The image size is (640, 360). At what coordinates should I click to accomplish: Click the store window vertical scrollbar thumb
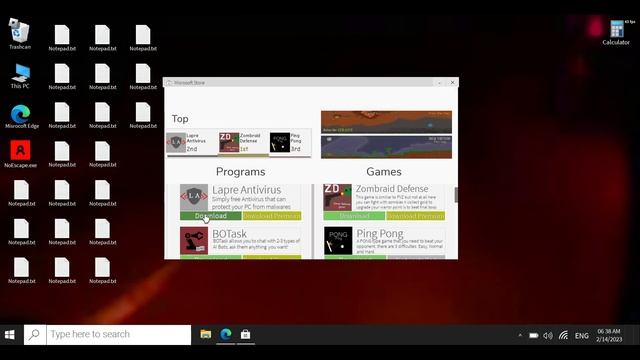(x=456, y=195)
